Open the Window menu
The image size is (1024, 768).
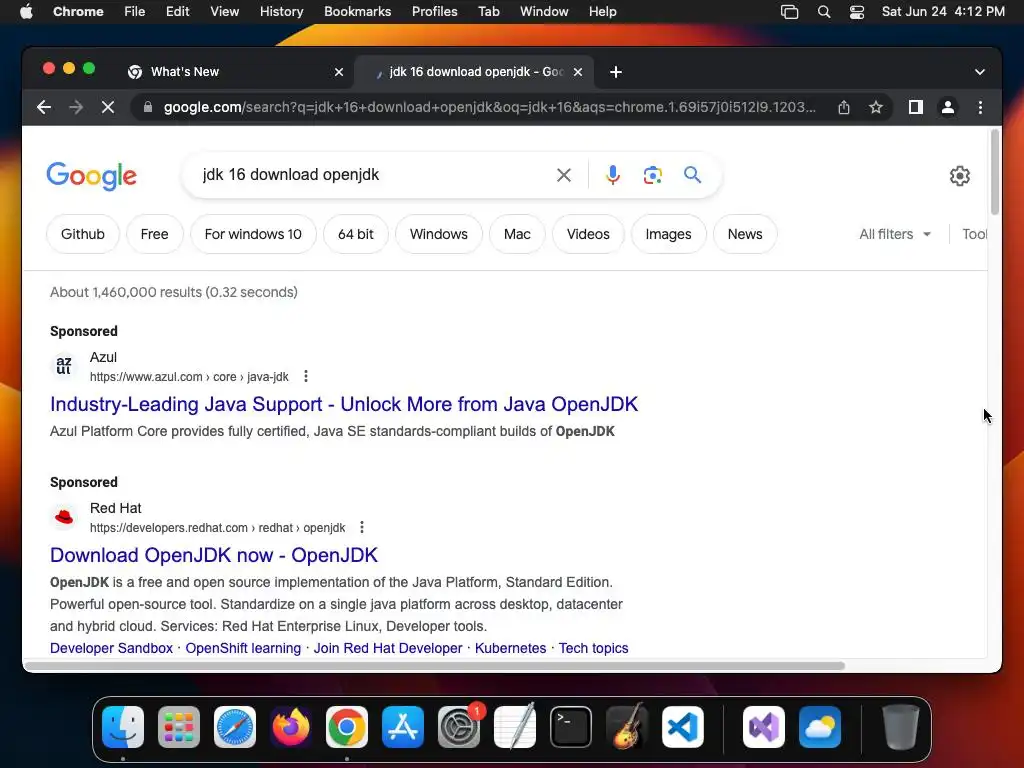point(544,12)
